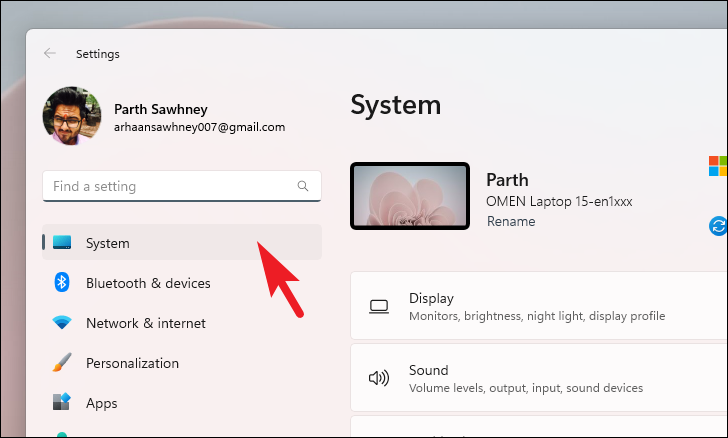Open Network & internet settings
The height and width of the screenshot is (438, 728).
[182, 323]
